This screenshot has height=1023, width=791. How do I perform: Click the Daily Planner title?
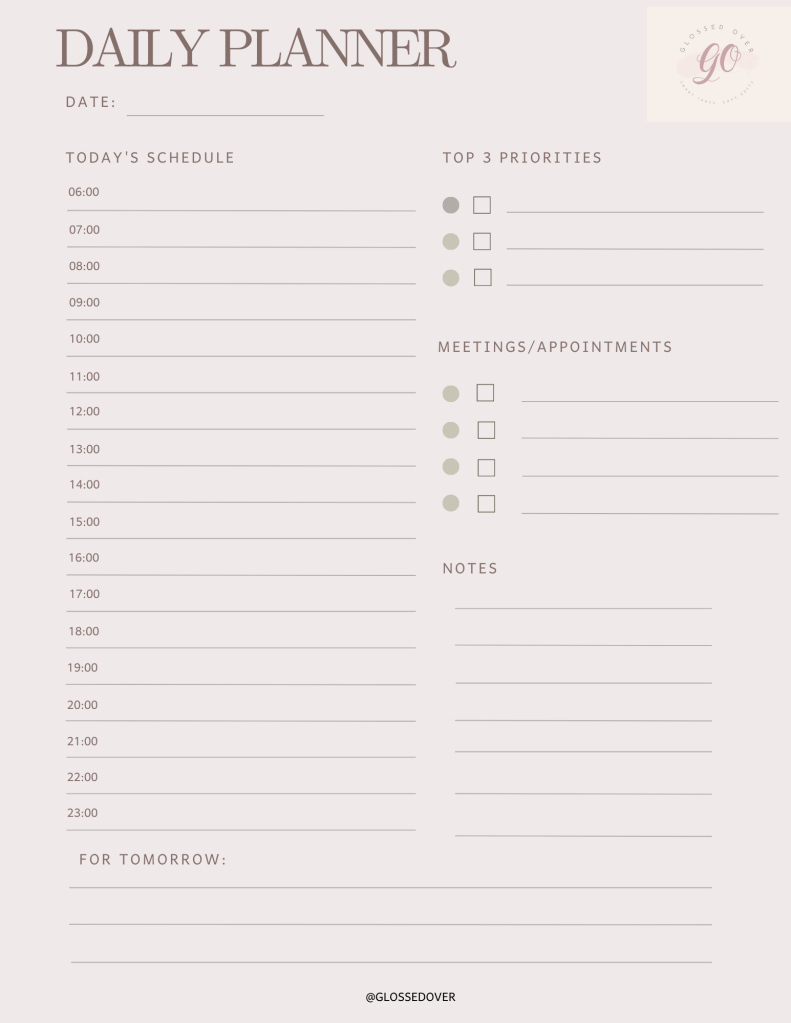pyautogui.click(x=256, y=50)
